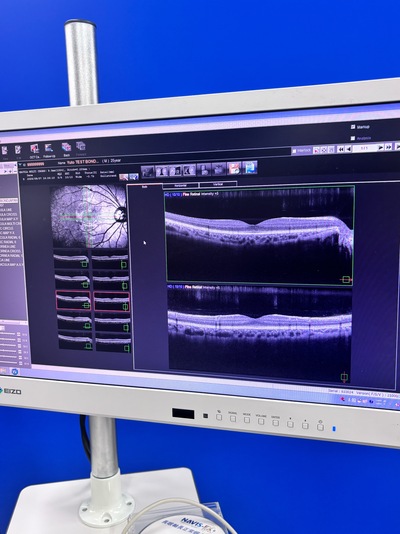Select the CORNEA LINE scan pattern

(9, 246)
